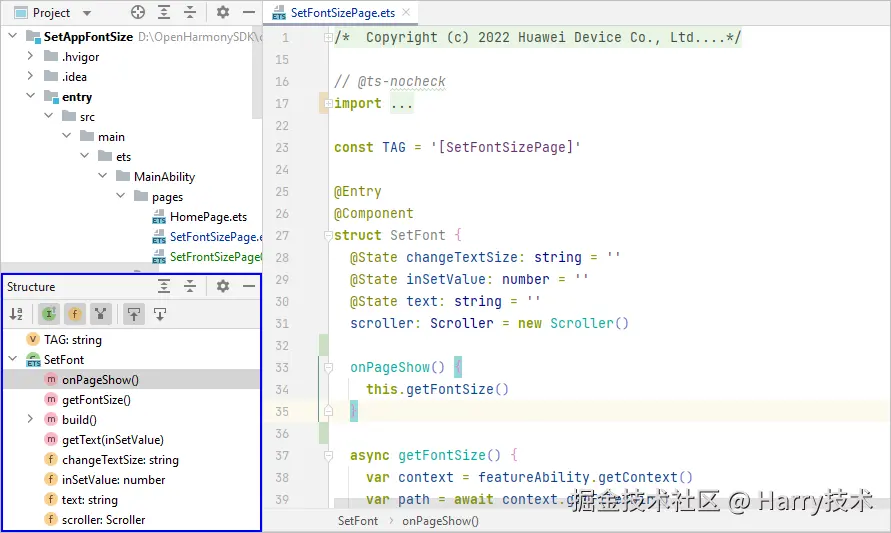Collapse all in the Project panel toolbar
This screenshot has height=533, width=891.
(190, 13)
